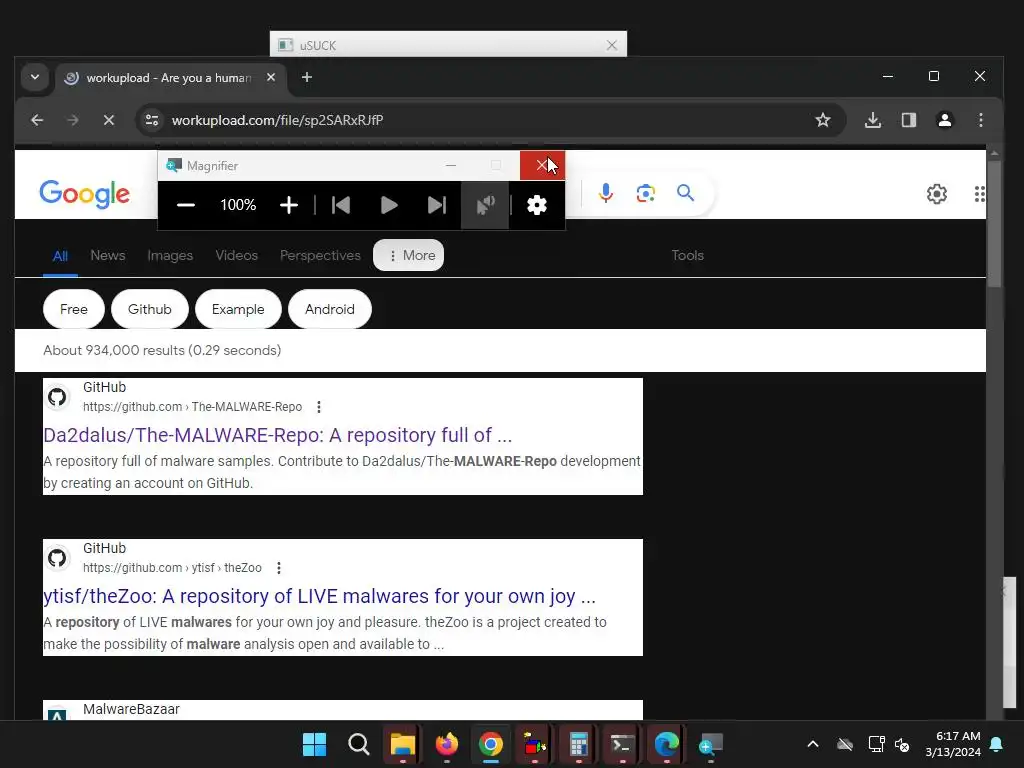Apply the Example filter chip

238,309
